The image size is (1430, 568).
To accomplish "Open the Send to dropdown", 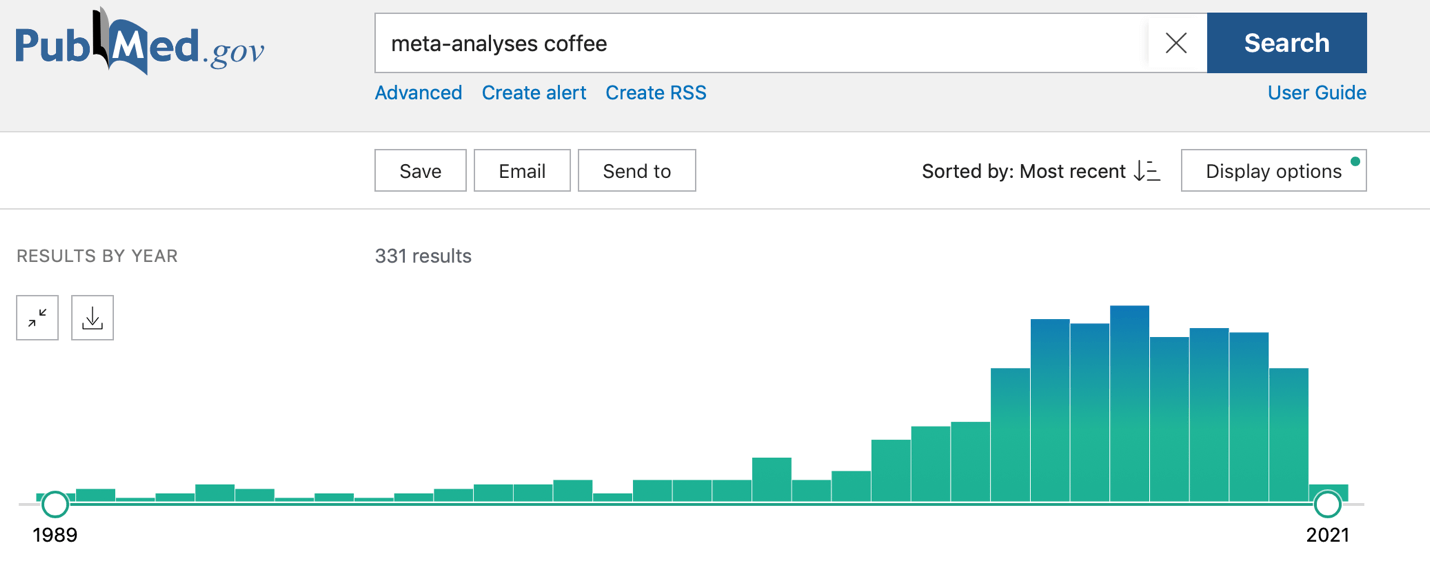I will pyautogui.click(x=637, y=171).
